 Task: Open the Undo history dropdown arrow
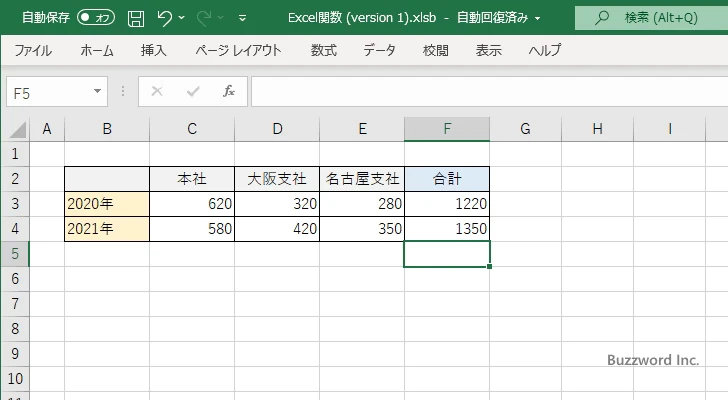click(x=182, y=18)
